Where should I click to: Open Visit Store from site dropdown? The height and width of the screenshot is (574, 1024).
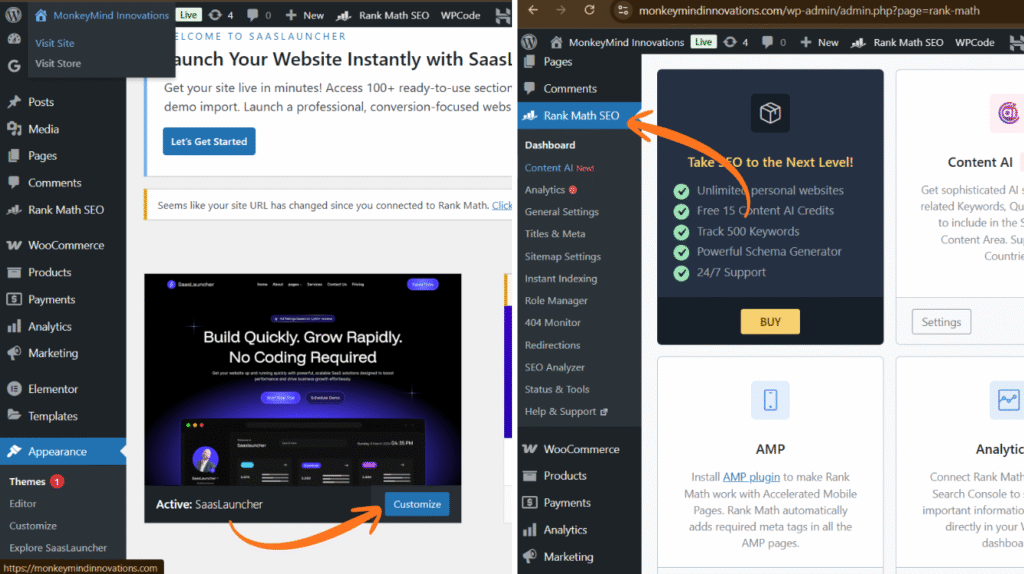[58, 63]
